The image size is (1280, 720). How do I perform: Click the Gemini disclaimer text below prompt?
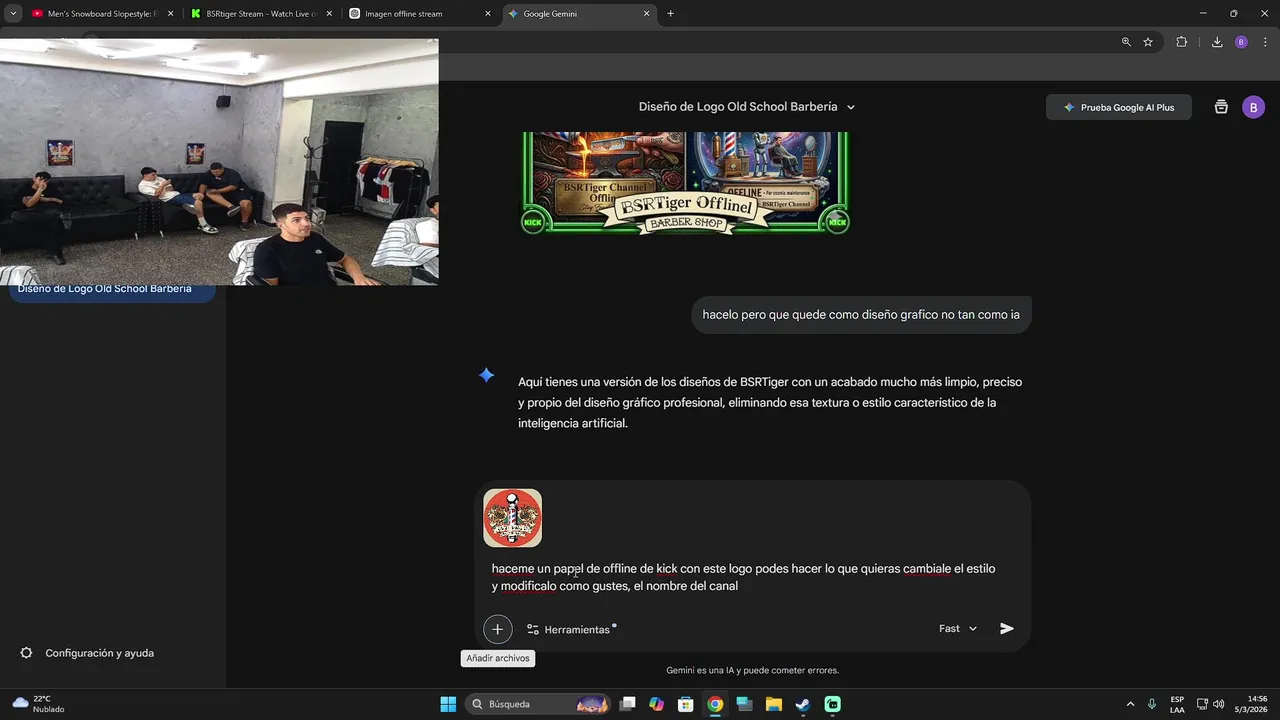click(x=752, y=670)
